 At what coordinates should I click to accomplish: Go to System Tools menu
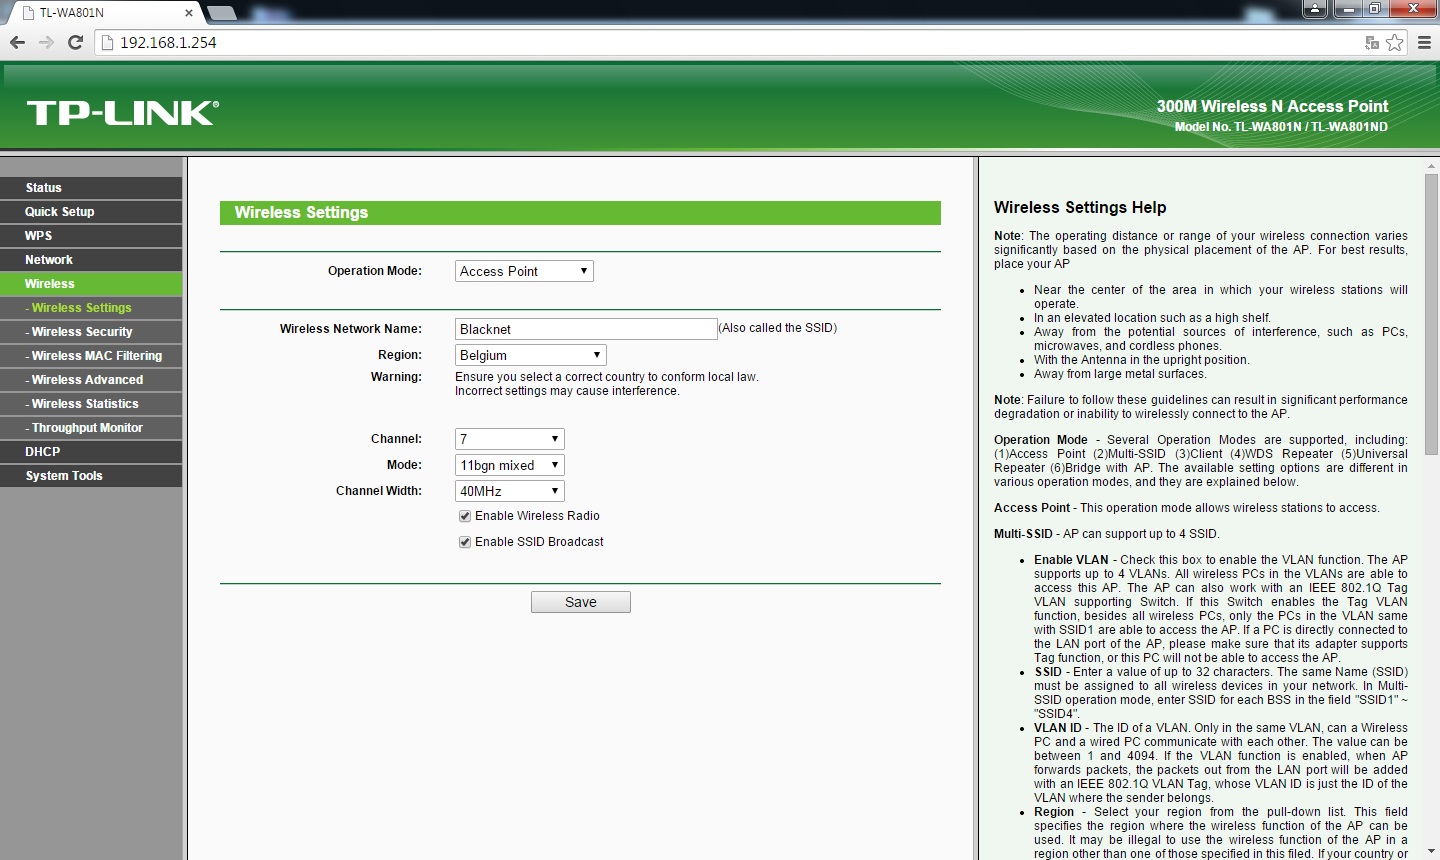pyautogui.click(x=64, y=476)
